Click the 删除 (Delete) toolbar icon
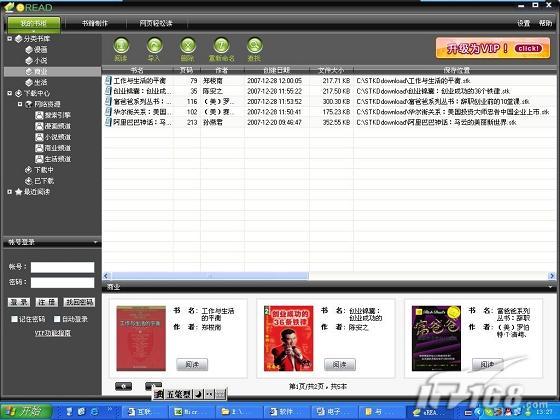Image resolution: width=560 pixels, height=420 pixels. click(188, 46)
